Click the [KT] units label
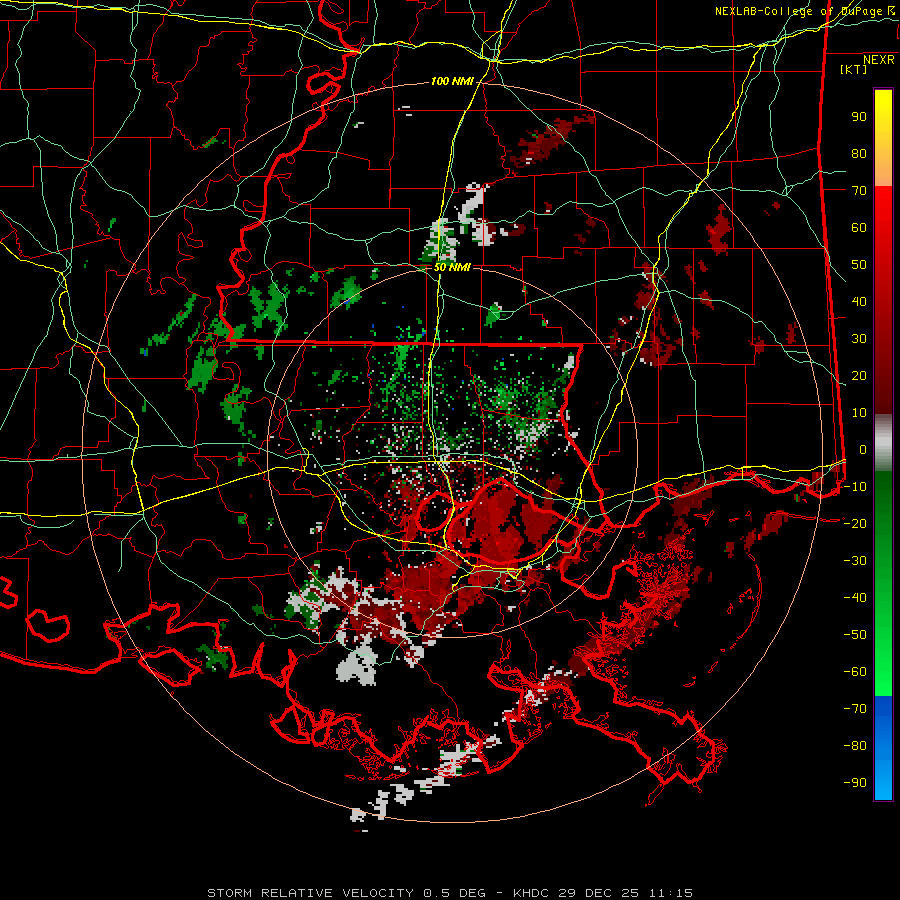Viewport: 900px width, 900px height. [853, 69]
